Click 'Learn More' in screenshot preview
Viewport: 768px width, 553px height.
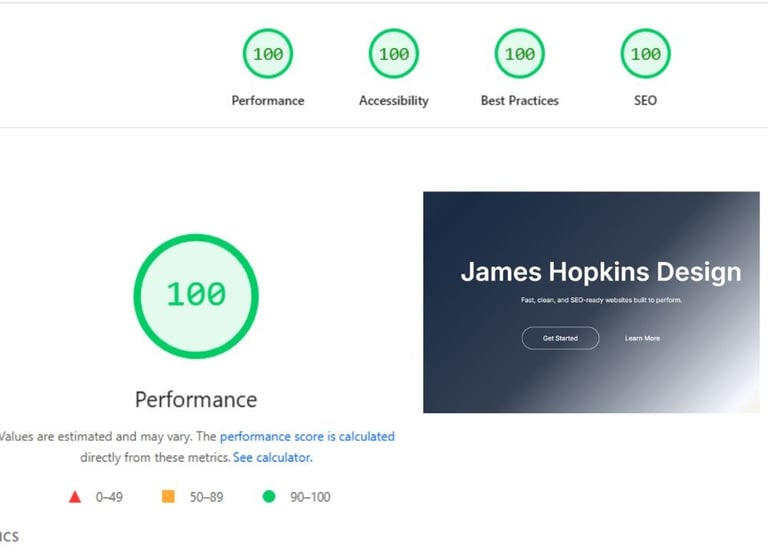pyautogui.click(x=642, y=338)
